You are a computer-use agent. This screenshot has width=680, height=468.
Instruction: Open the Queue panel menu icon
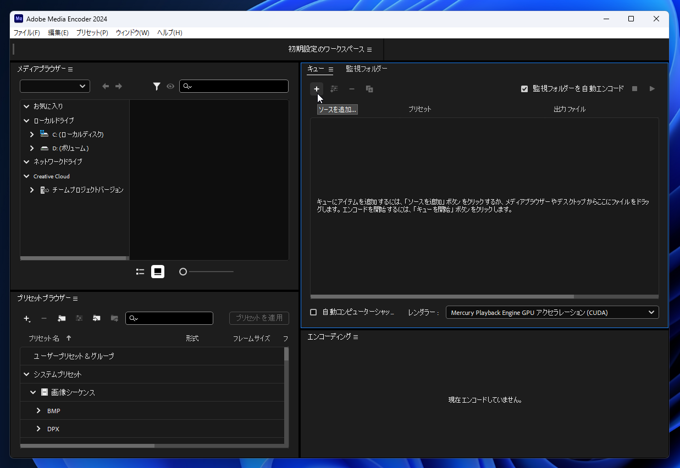click(330, 69)
